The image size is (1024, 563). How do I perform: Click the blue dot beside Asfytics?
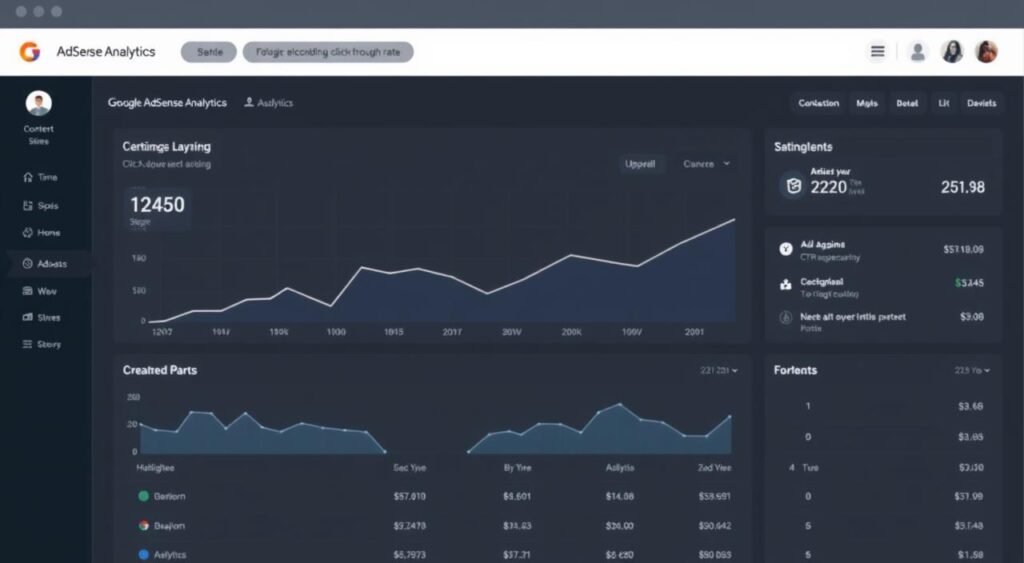(143, 555)
